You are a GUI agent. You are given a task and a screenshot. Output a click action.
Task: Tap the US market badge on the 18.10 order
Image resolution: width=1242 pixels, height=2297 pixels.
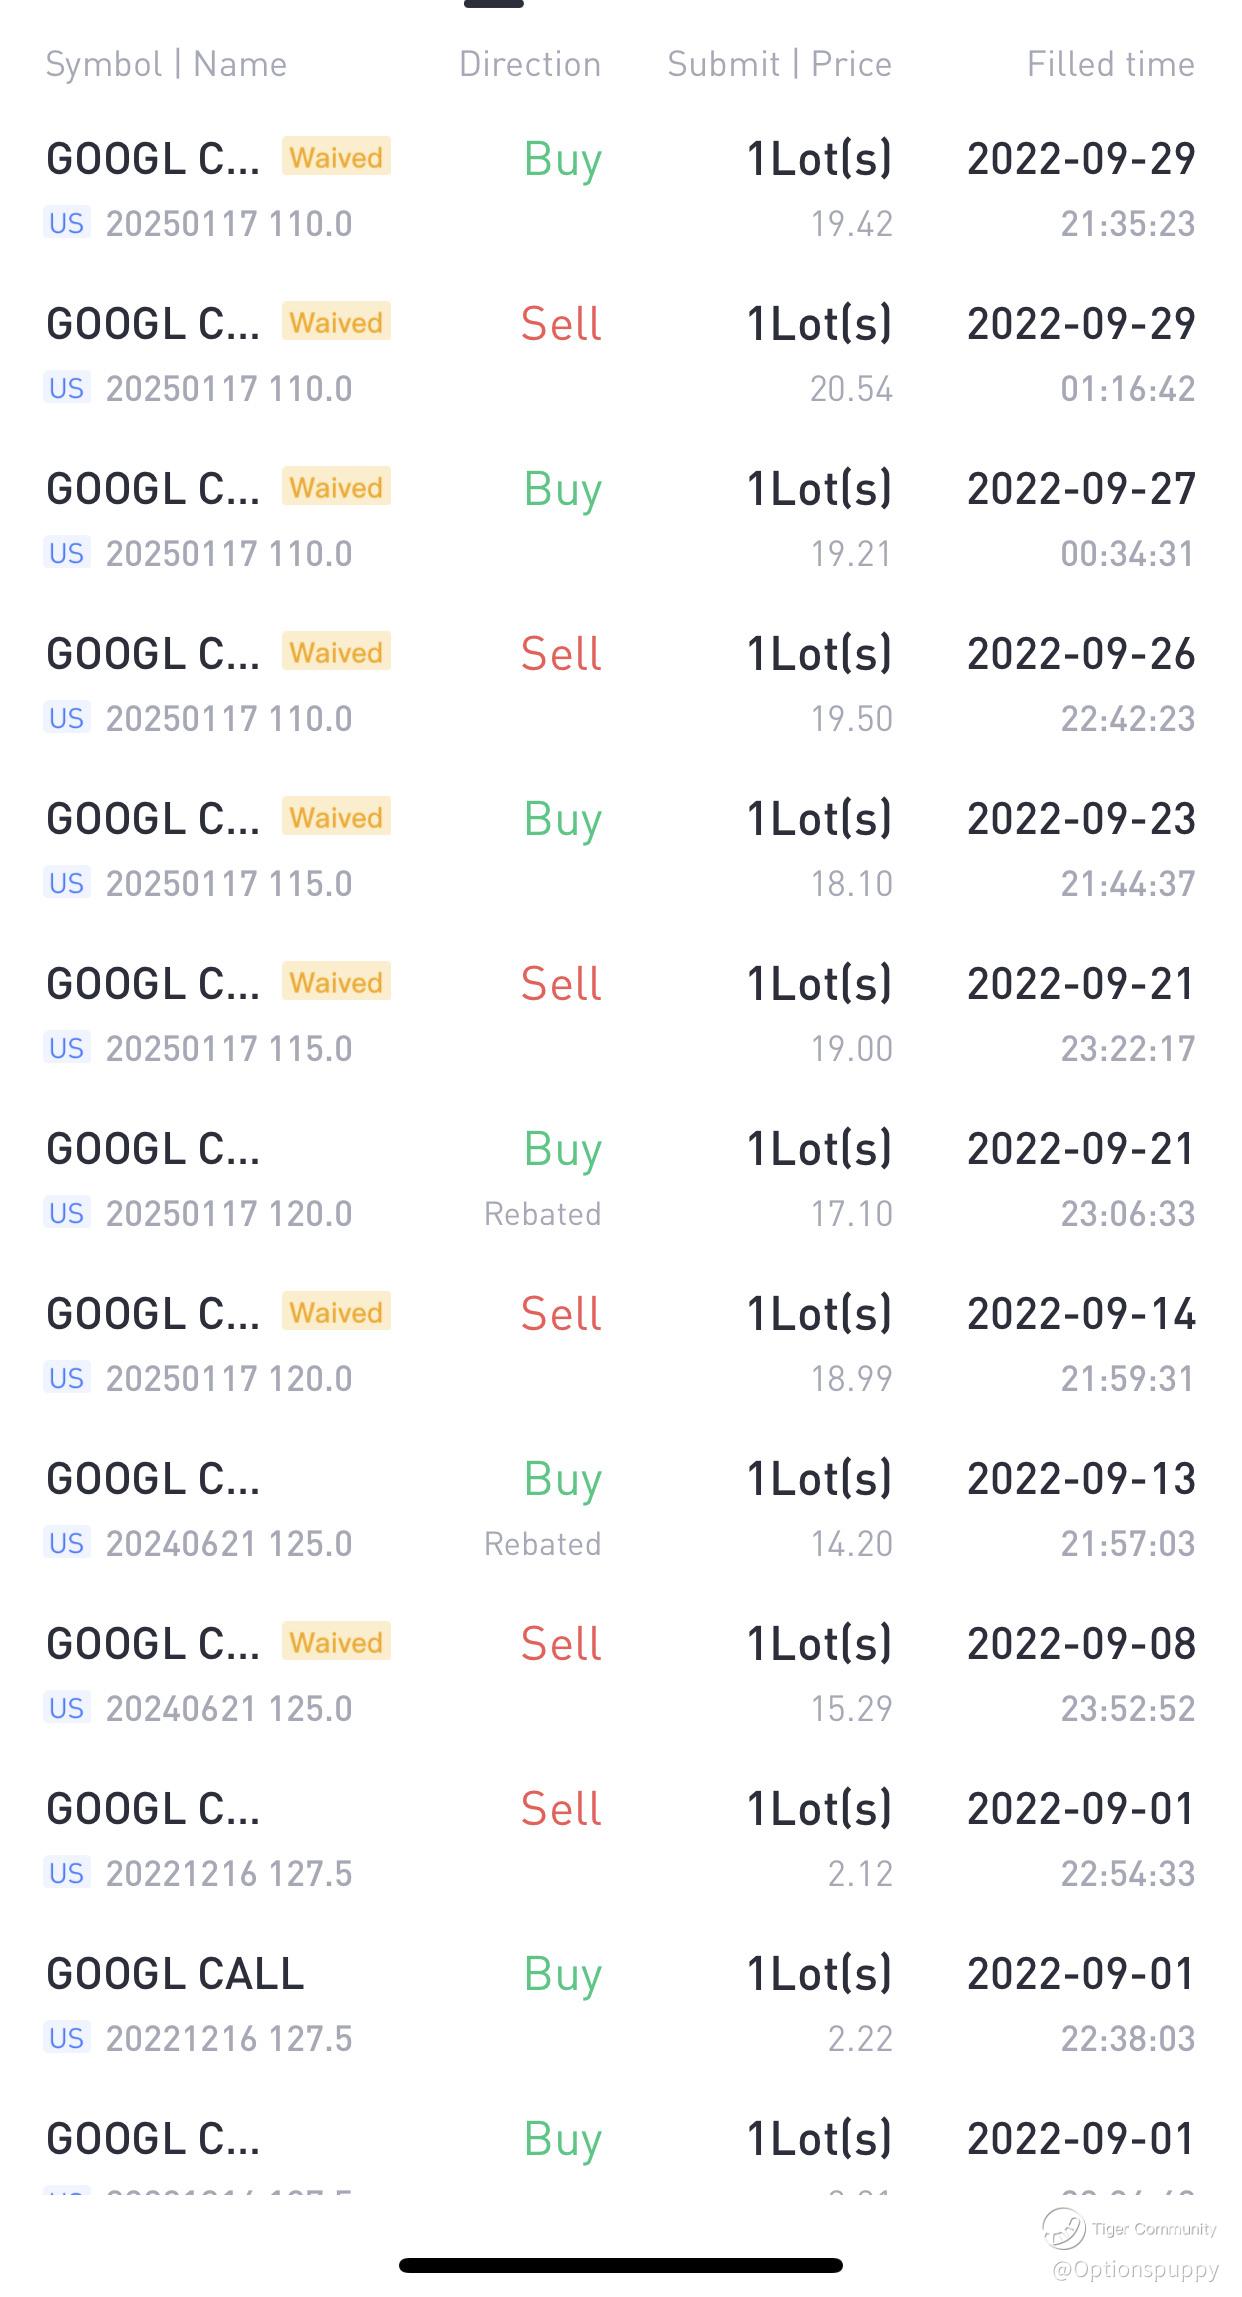[x=67, y=883]
